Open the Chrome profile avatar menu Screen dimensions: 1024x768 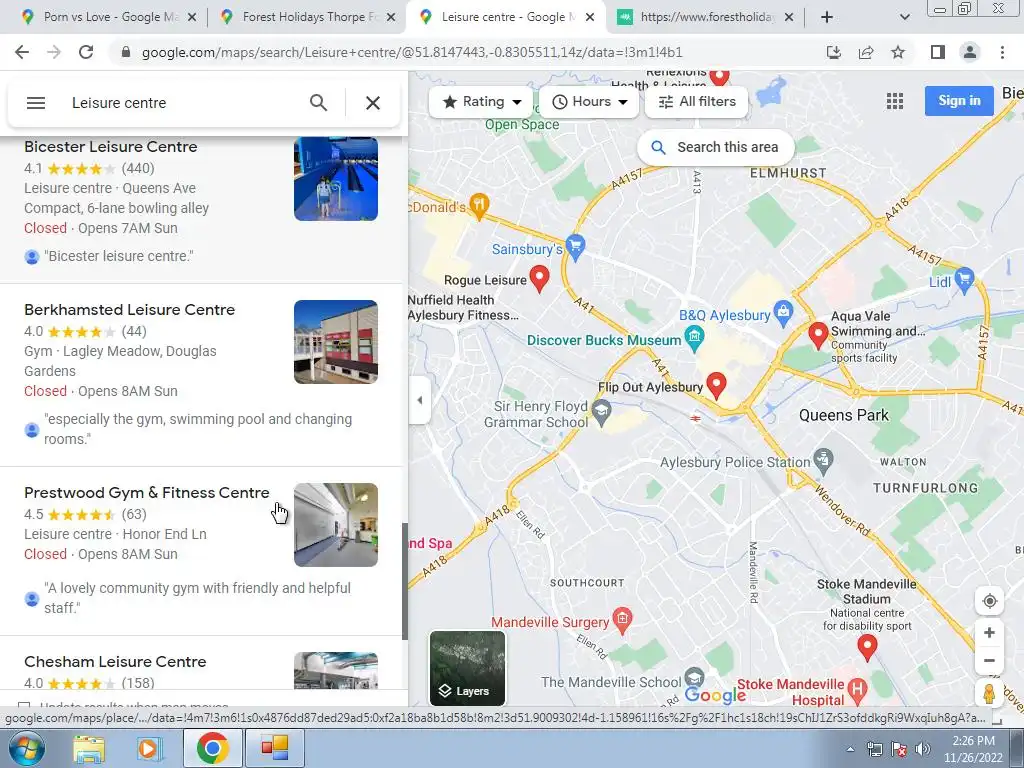pyautogui.click(x=970, y=52)
